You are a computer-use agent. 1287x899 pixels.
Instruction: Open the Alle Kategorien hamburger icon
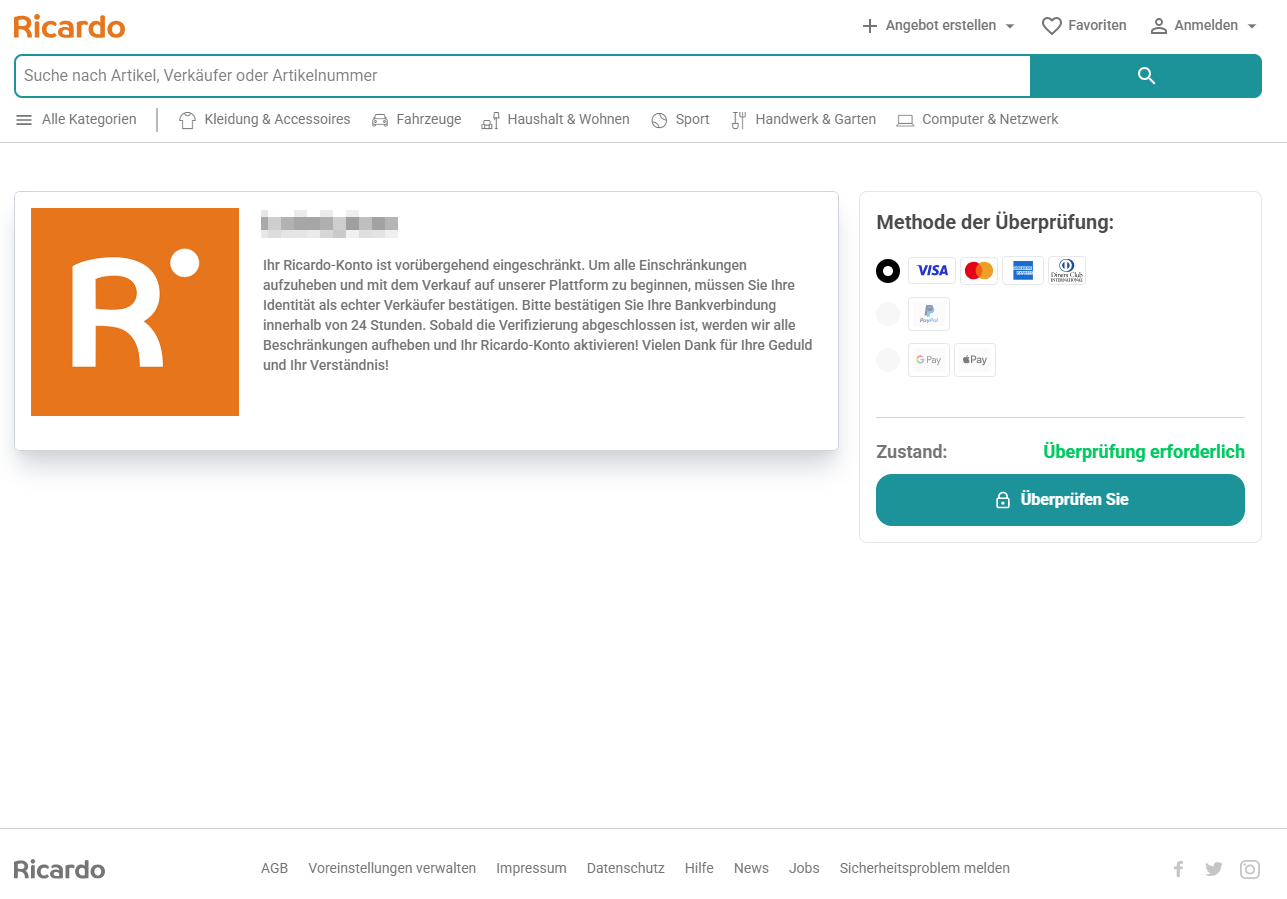[24, 120]
